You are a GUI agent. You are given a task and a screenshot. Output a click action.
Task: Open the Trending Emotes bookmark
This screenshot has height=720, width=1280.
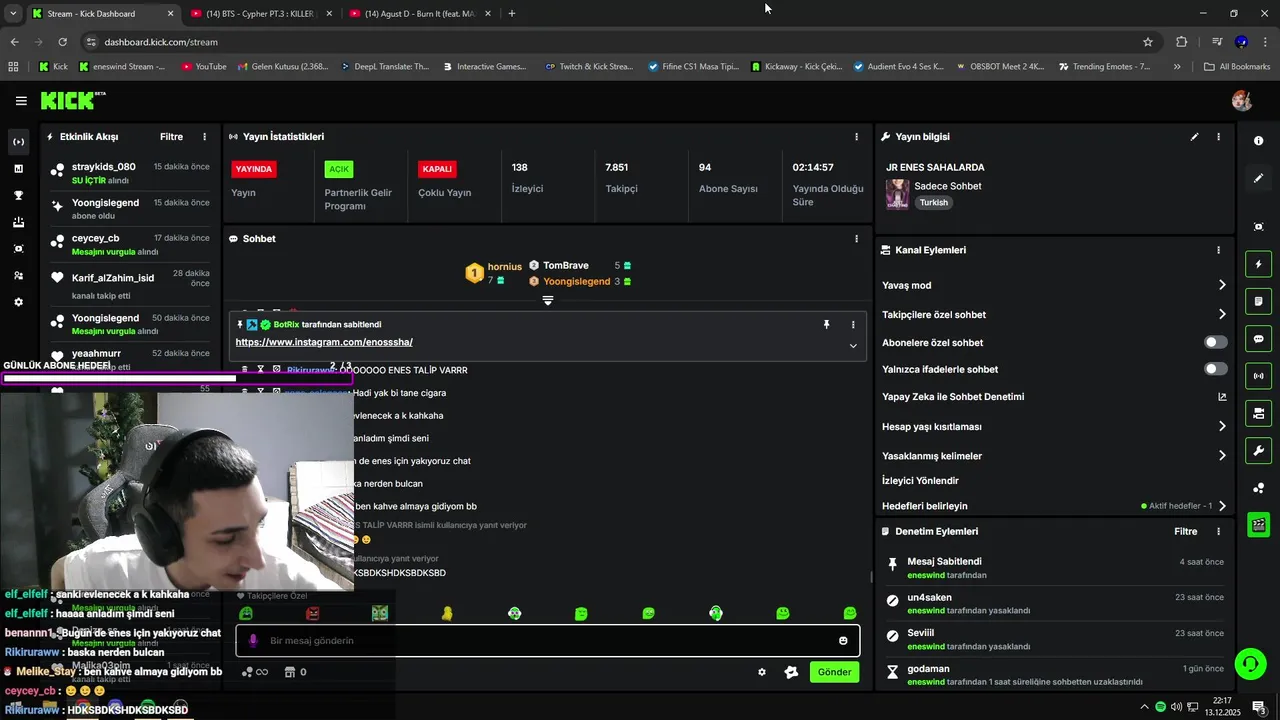(1104, 67)
